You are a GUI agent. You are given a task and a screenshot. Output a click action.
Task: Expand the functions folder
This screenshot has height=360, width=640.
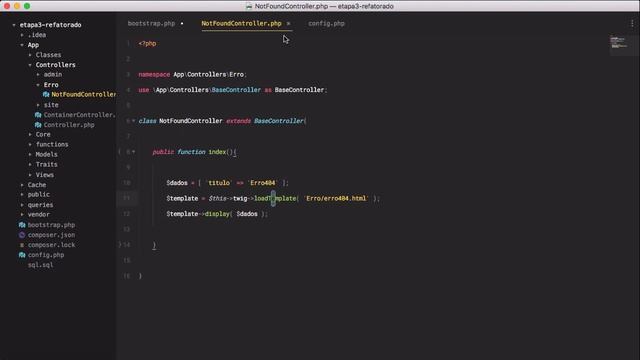pos(30,144)
